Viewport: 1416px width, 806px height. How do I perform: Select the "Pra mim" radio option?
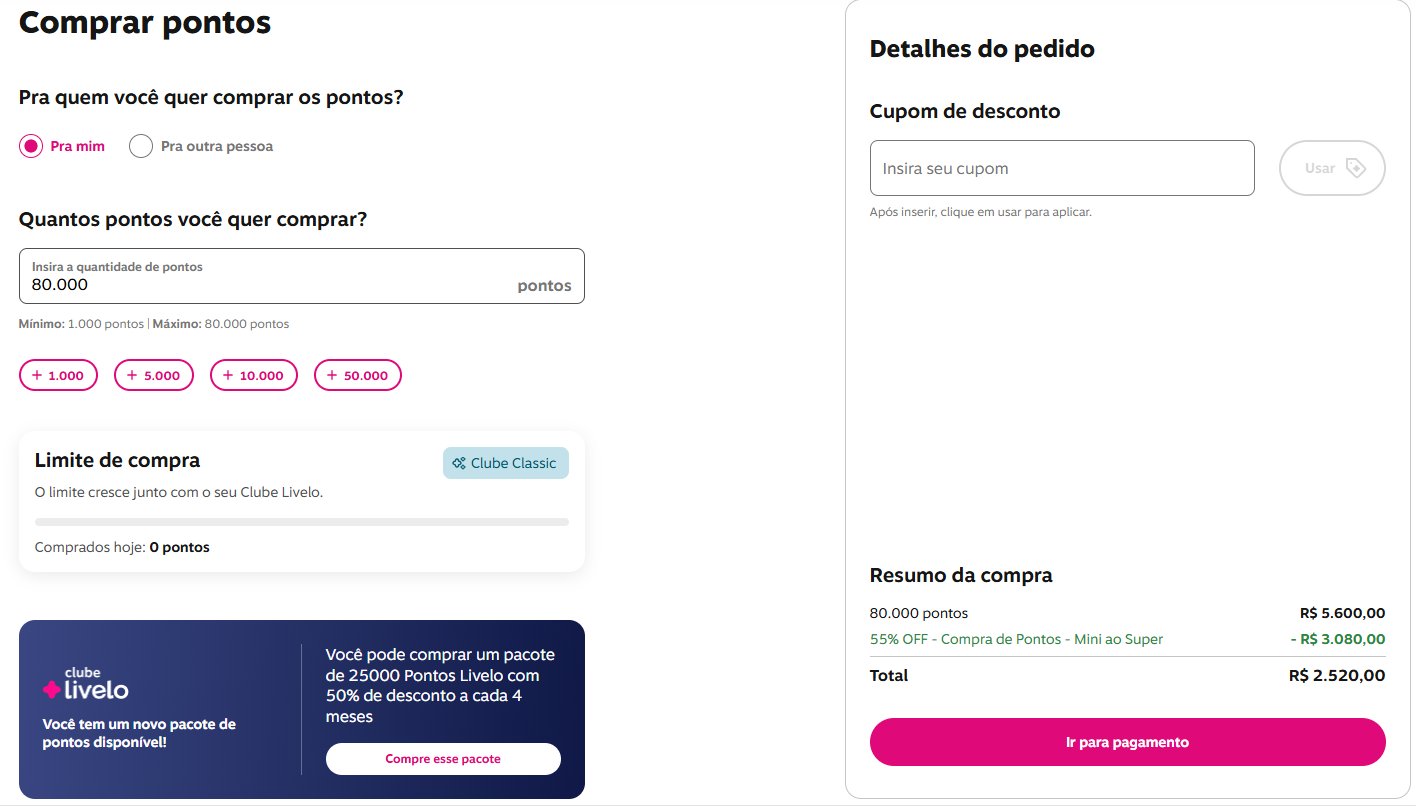coord(31,146)
